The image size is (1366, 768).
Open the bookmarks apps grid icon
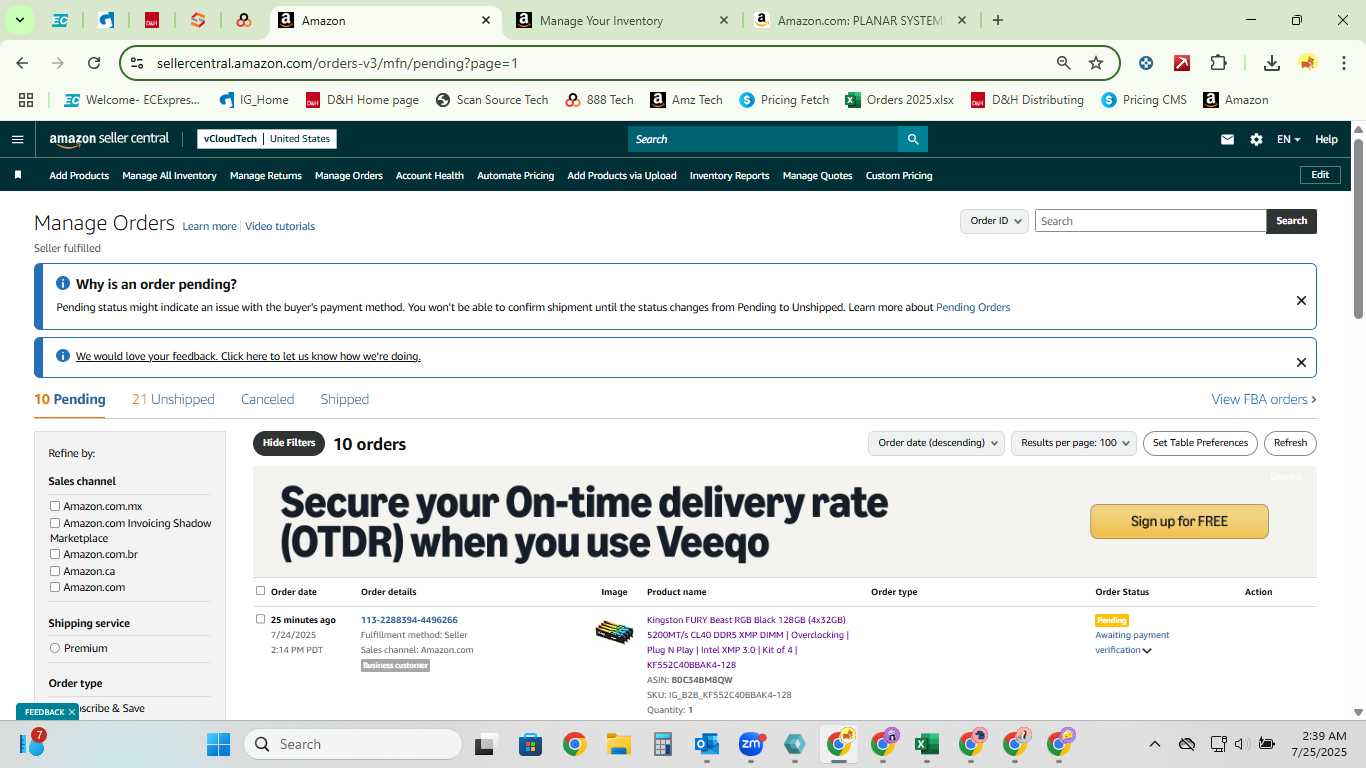(26, 100)
